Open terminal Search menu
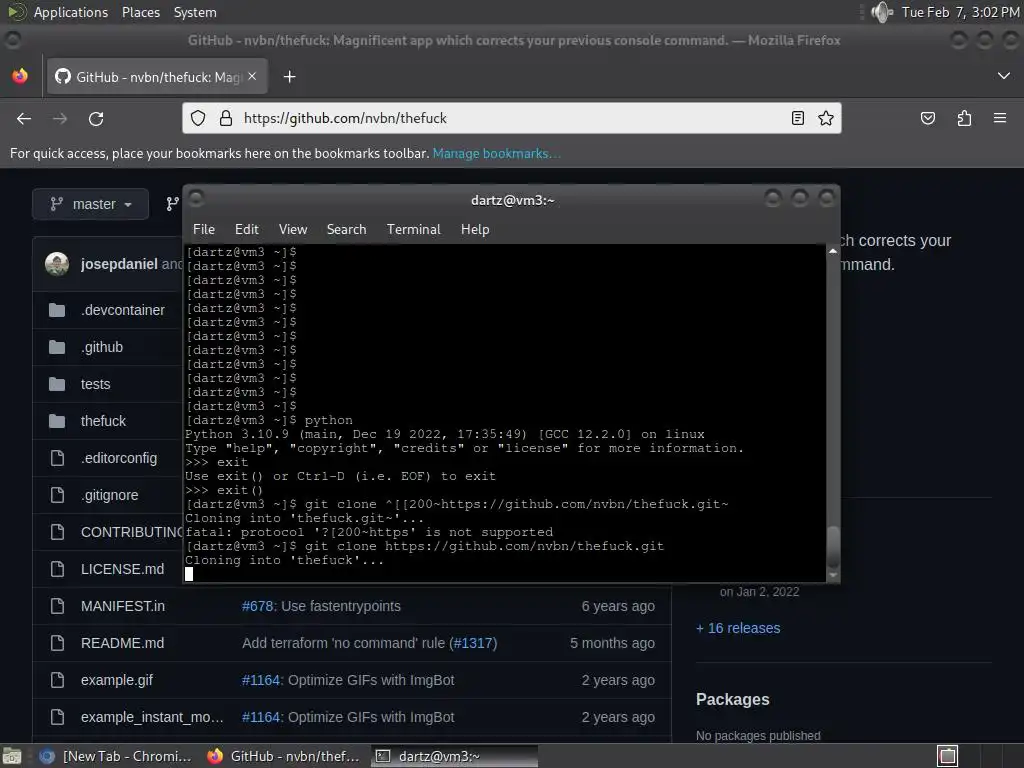Viewport: 1024px width, 768px height. click(x=346, y=229)
